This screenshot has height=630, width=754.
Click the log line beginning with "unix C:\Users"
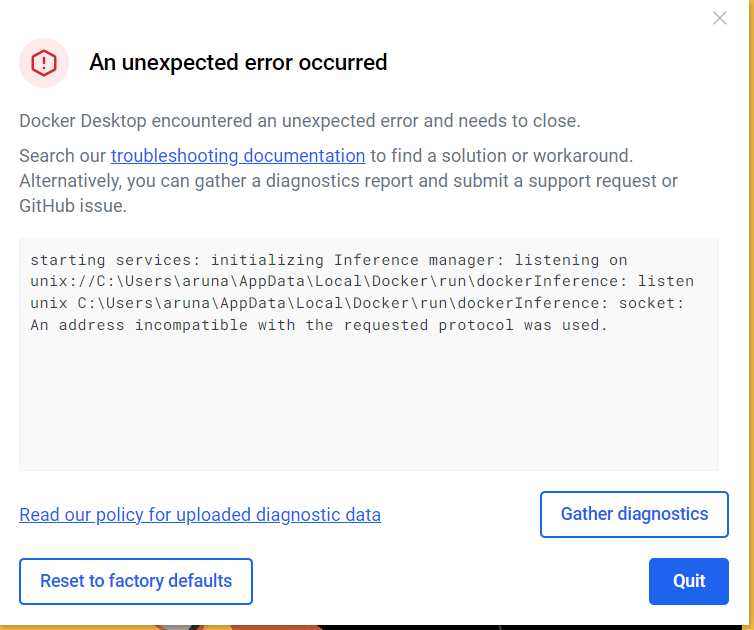point(357,303)
